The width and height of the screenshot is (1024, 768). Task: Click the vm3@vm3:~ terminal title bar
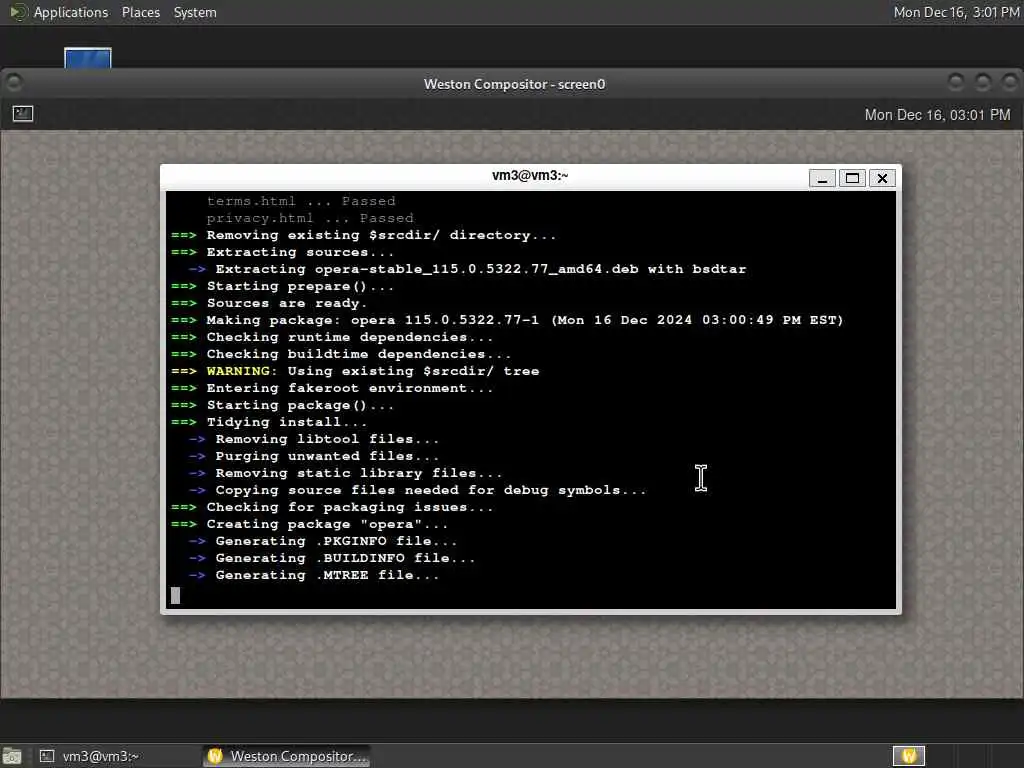[530, 176]
